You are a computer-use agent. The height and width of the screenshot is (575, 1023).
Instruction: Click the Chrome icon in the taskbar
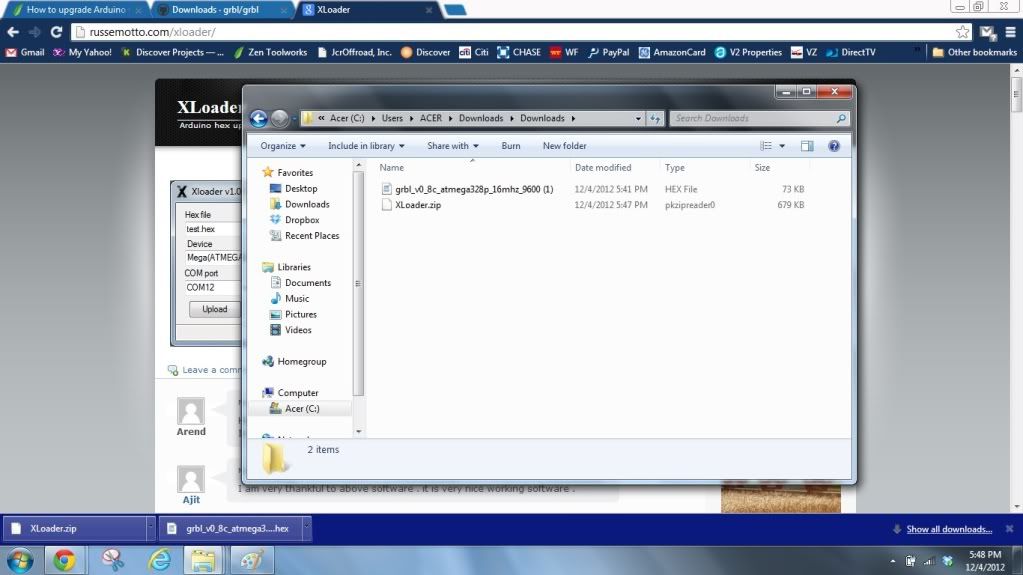pos(64,561)
